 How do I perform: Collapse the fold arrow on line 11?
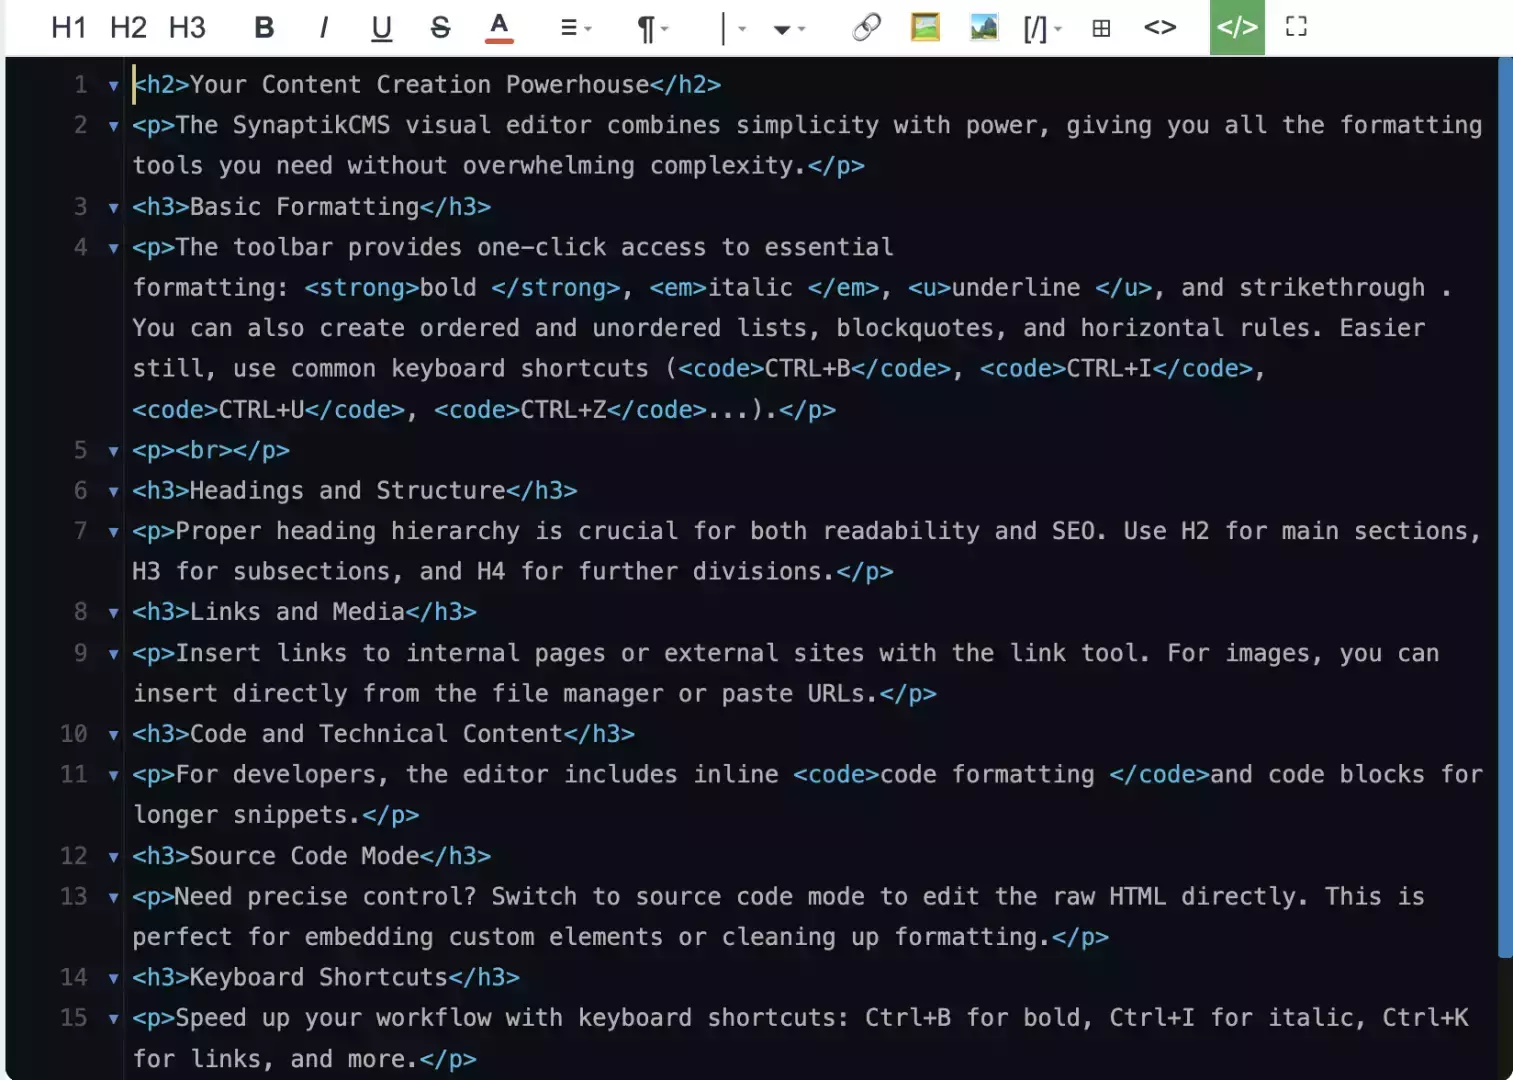tap(113, 775)
